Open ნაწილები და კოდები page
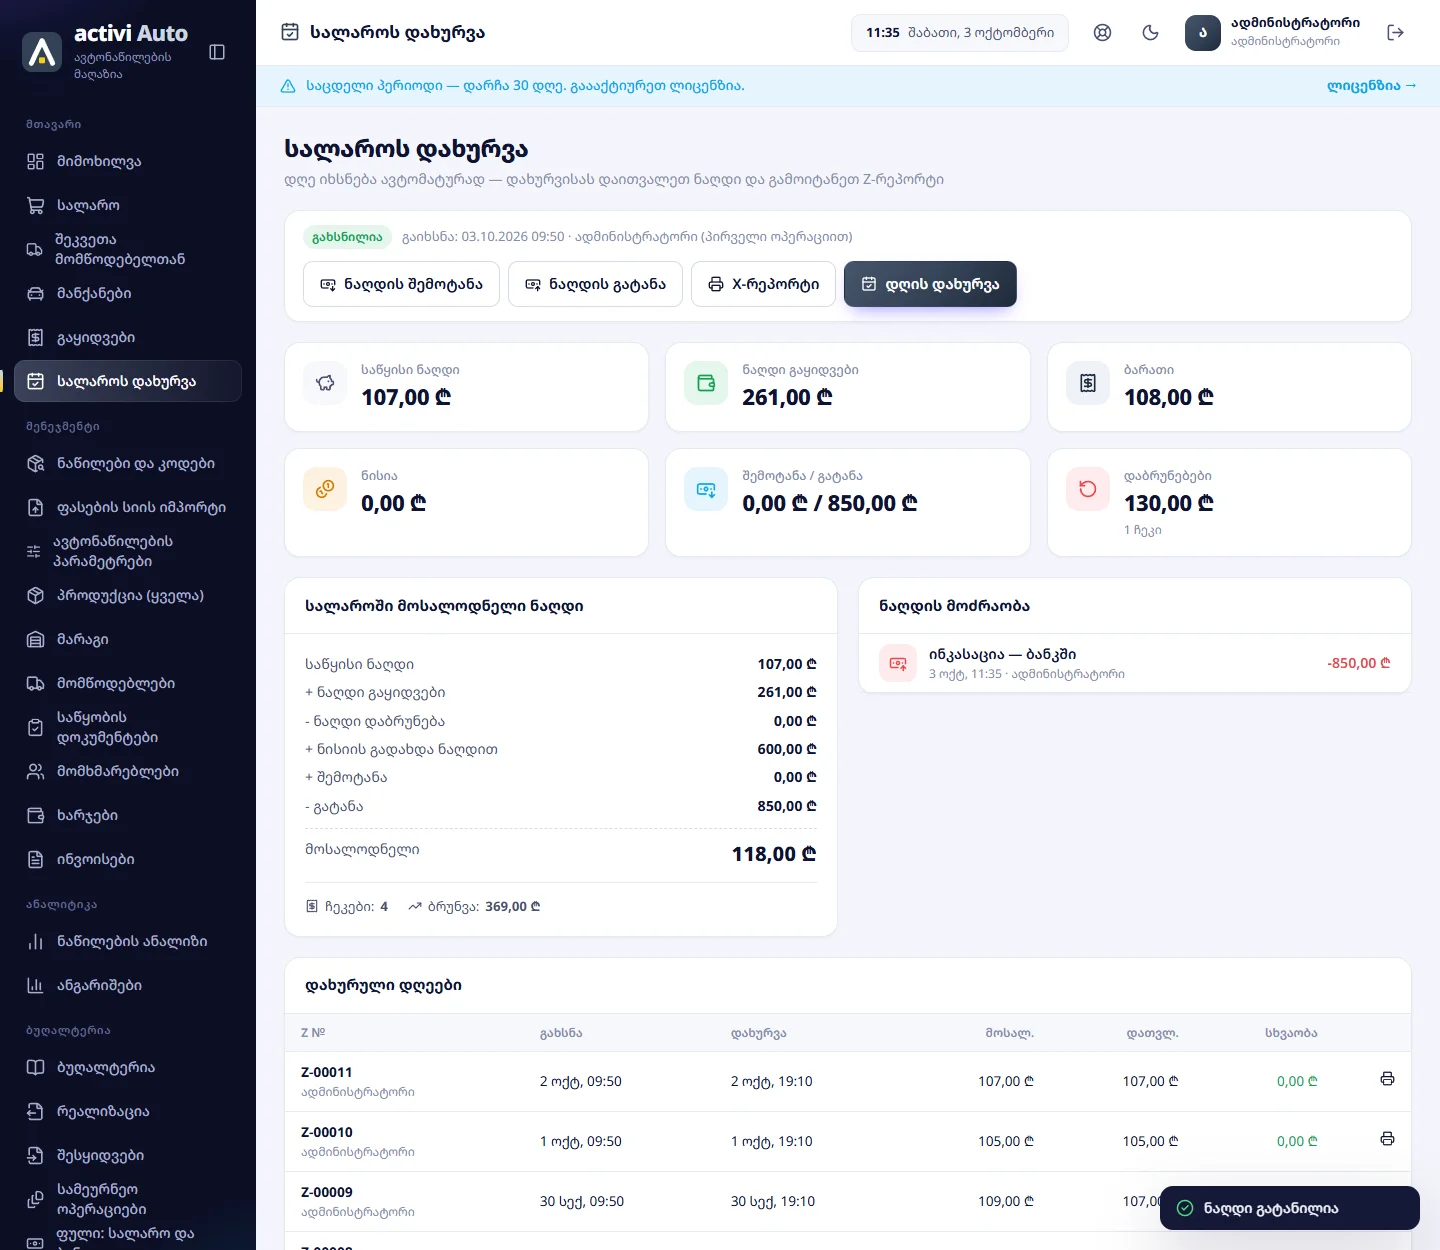Image resolution: width=1440 pixels, height=1250 pixels. [128, 463]
